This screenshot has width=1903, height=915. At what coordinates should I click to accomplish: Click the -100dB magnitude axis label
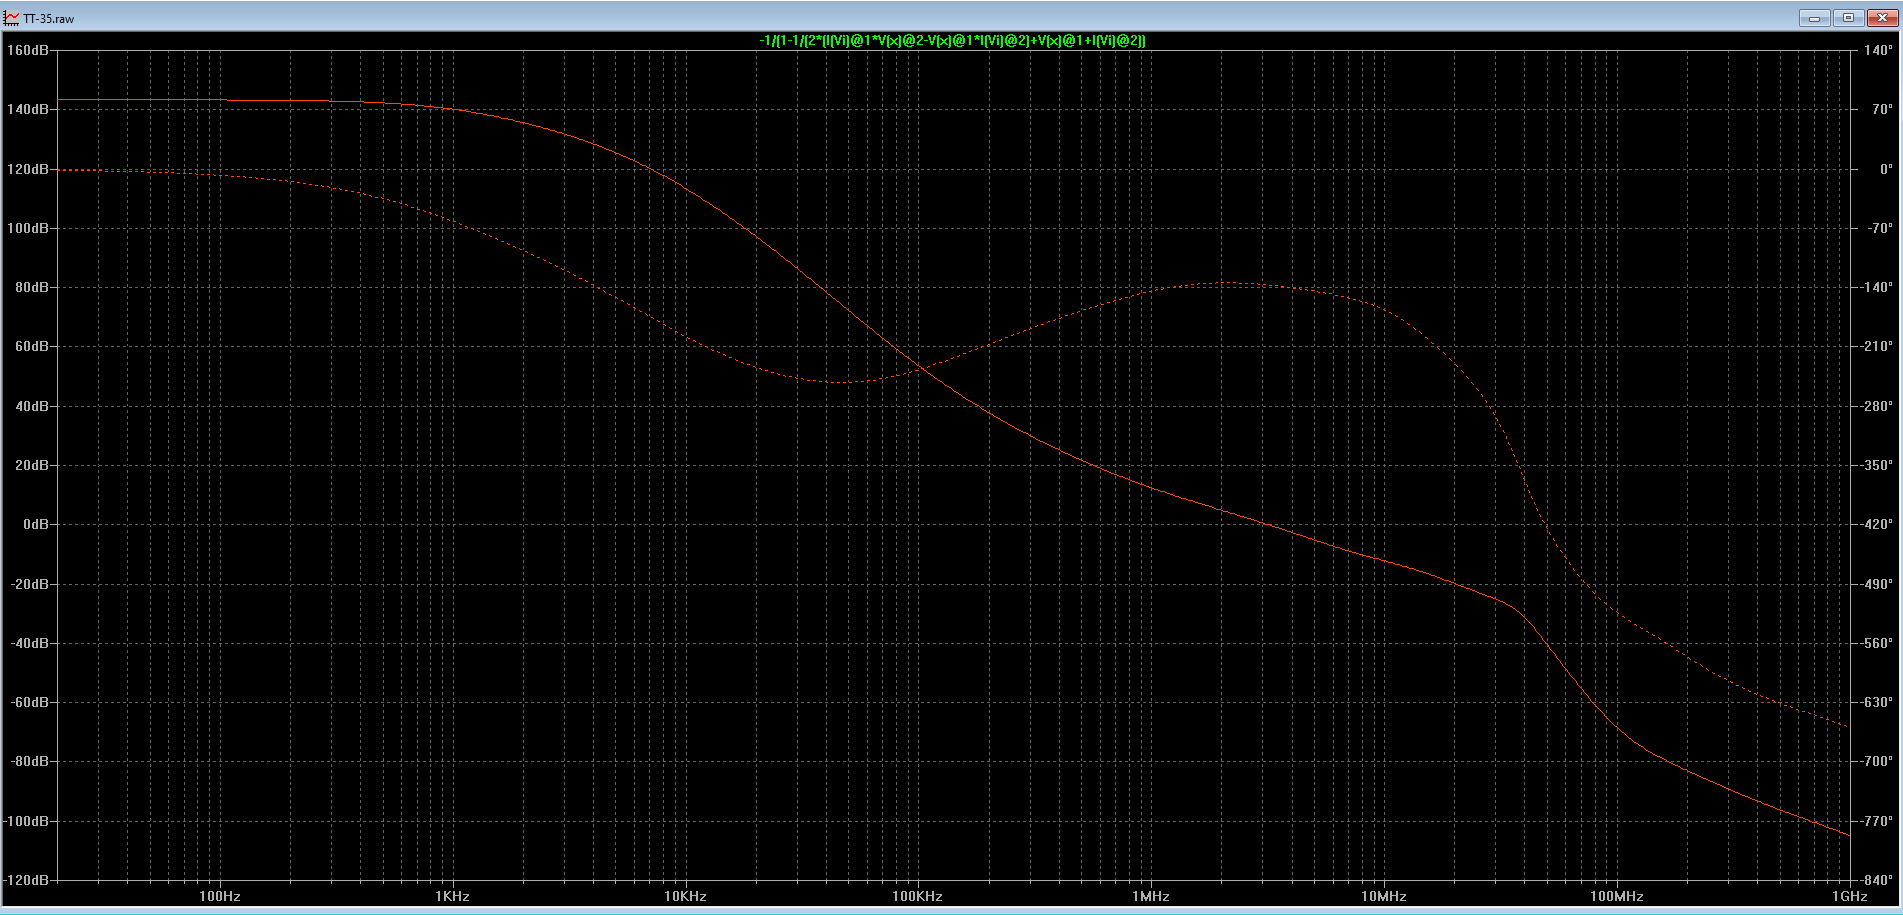[25, 821]
